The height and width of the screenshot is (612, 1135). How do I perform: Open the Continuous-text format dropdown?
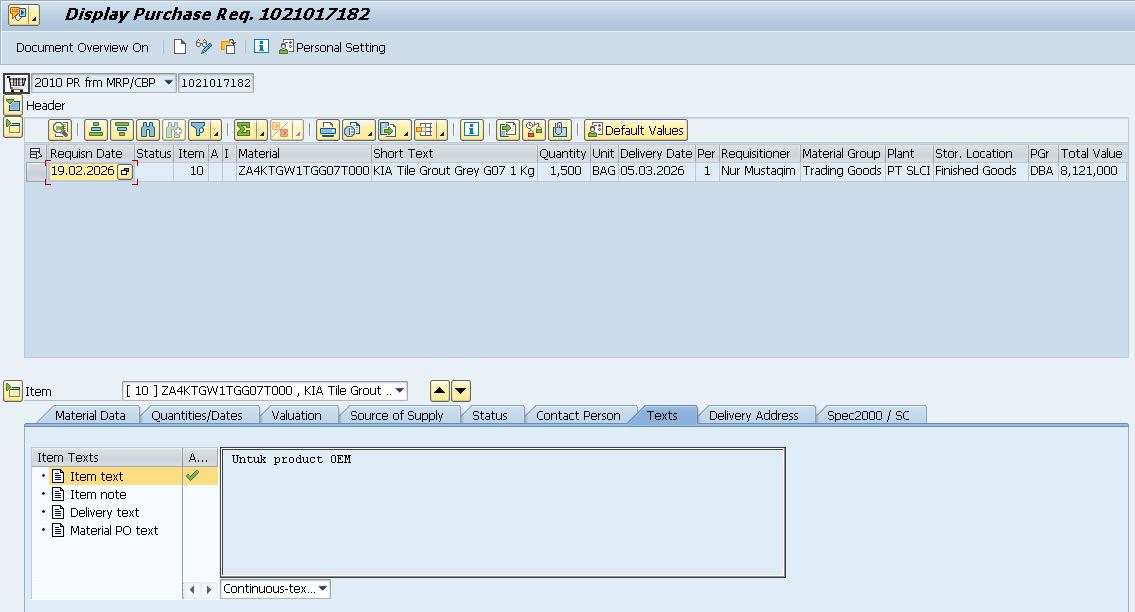(x=322, y=589)
